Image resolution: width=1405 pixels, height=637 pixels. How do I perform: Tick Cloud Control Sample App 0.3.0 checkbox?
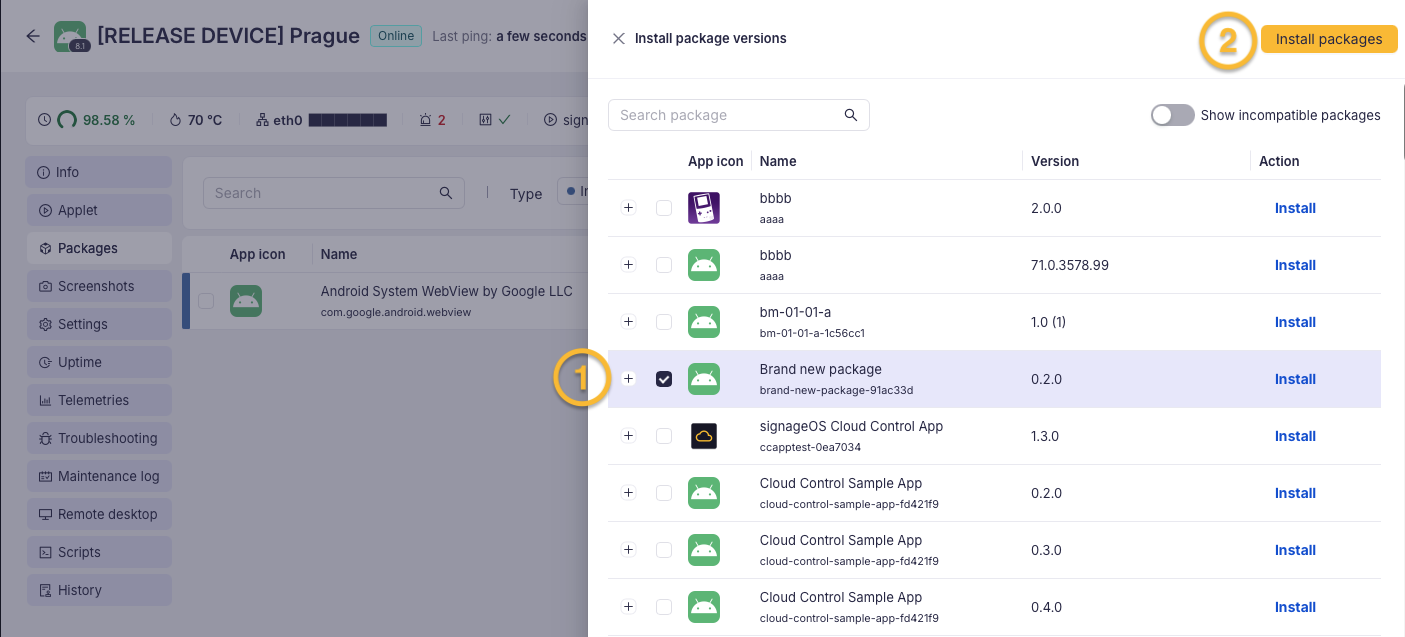tap(664, 550)
